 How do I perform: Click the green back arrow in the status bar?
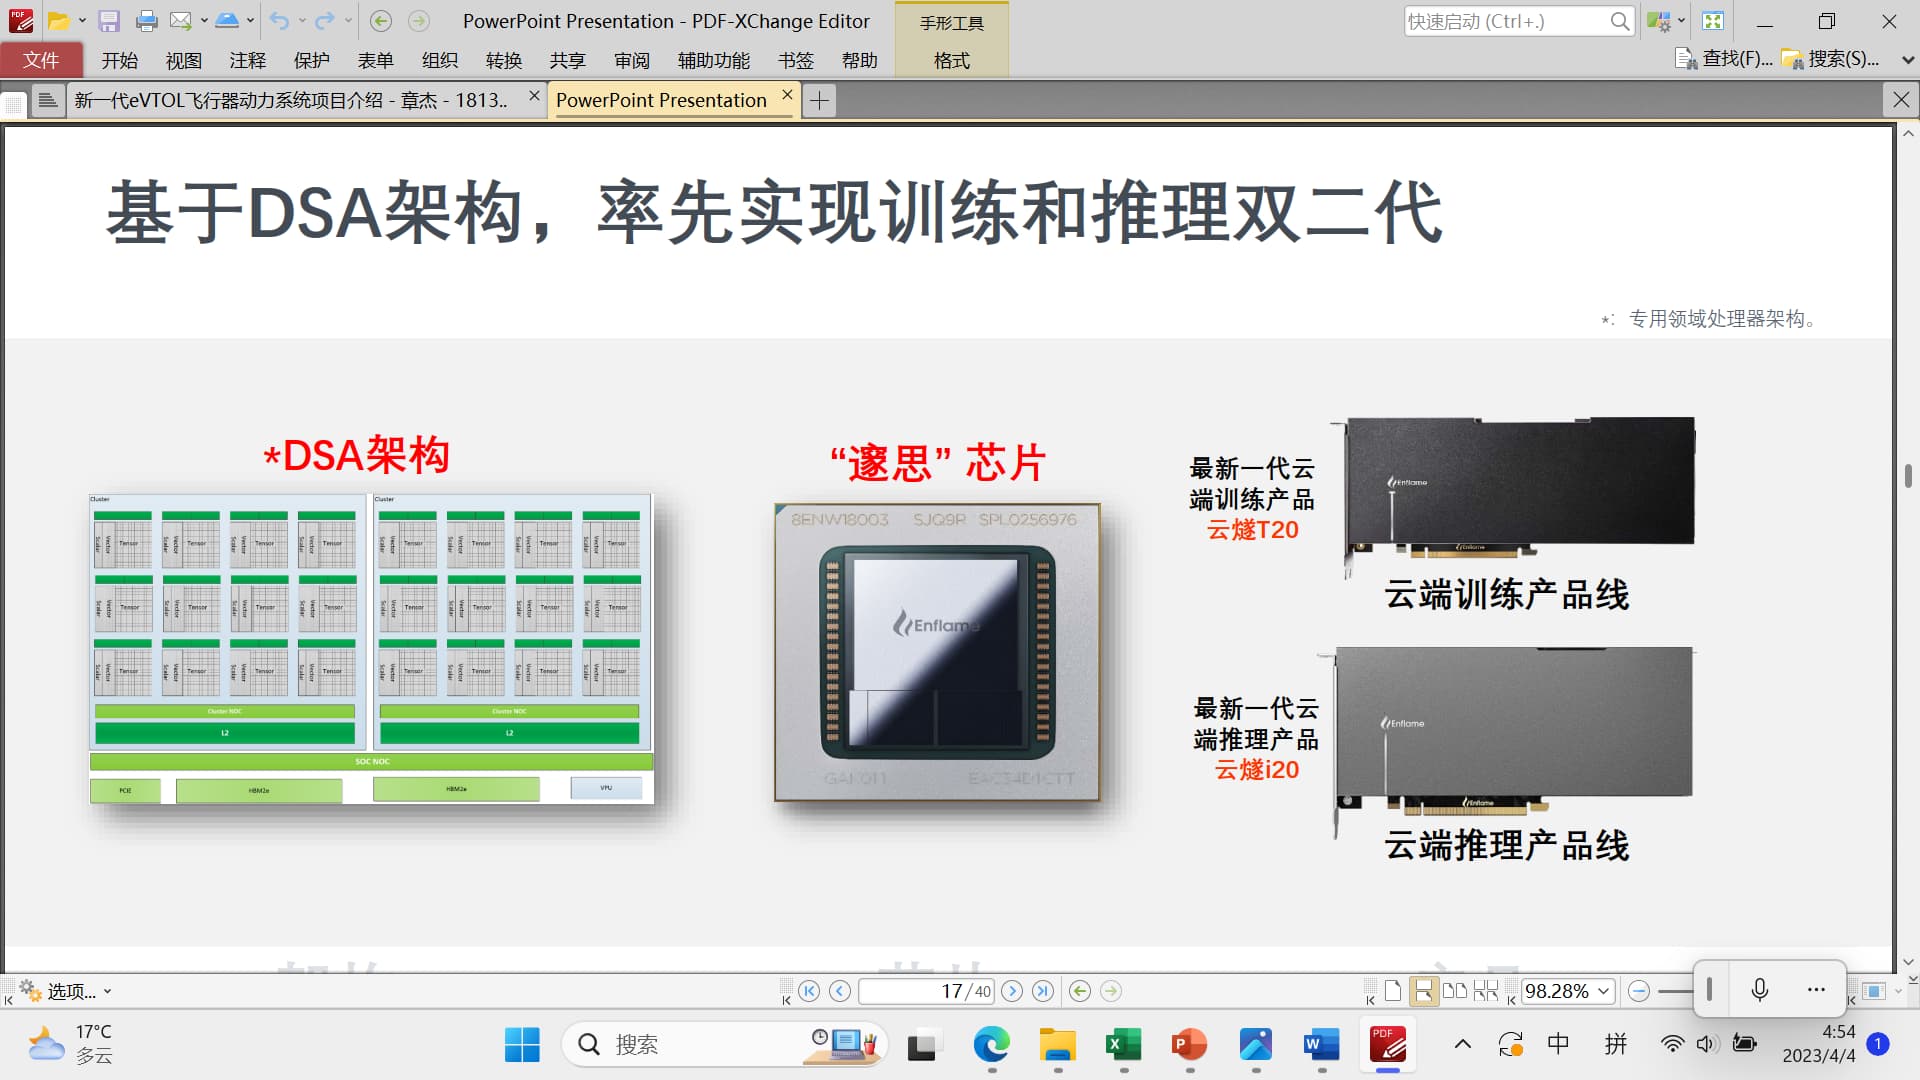[x=1080, y=991]
